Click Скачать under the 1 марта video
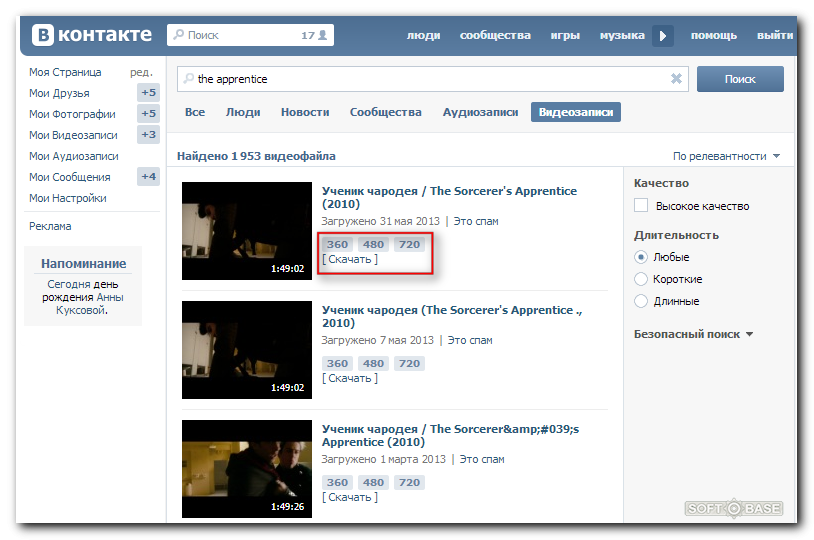This screenshot has width=814, height=540. [x=350, y=497]
